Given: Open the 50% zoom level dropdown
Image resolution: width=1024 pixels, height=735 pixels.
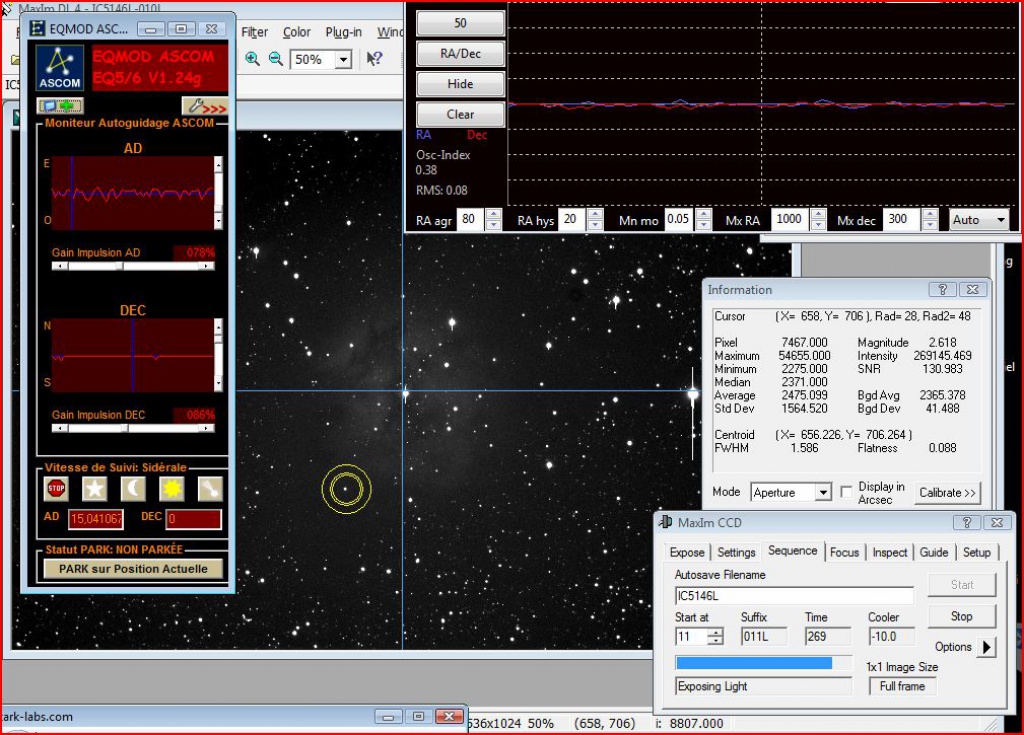Looking at the screenshot, I should point(343,60).
